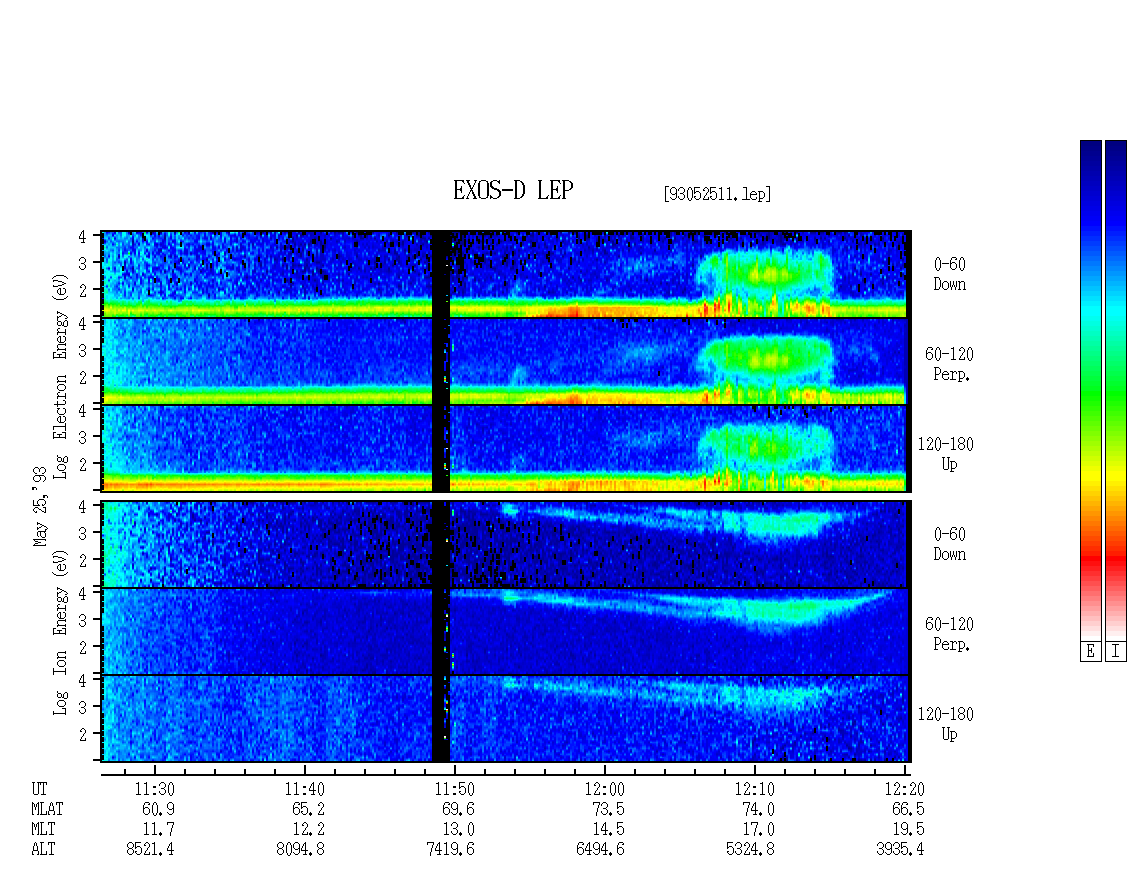Screen dimensions: 1130x875
Task: Click electron 60-120 Perp. panel label
Action: tap(949, 365)
